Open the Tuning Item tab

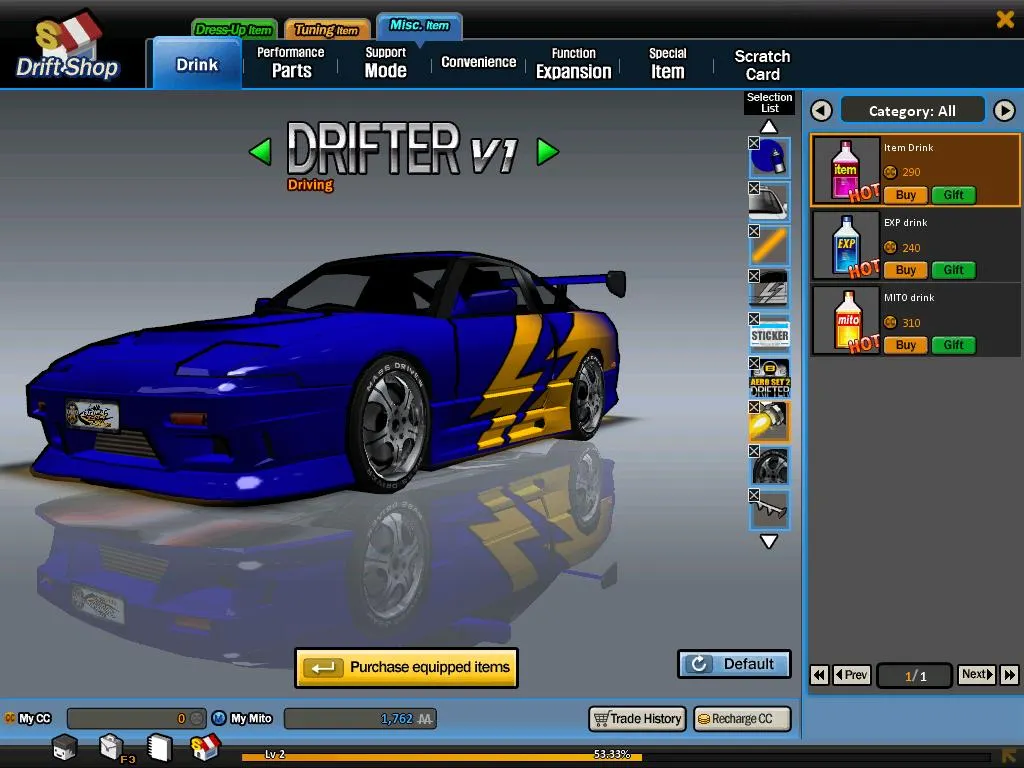coord(327,29)
